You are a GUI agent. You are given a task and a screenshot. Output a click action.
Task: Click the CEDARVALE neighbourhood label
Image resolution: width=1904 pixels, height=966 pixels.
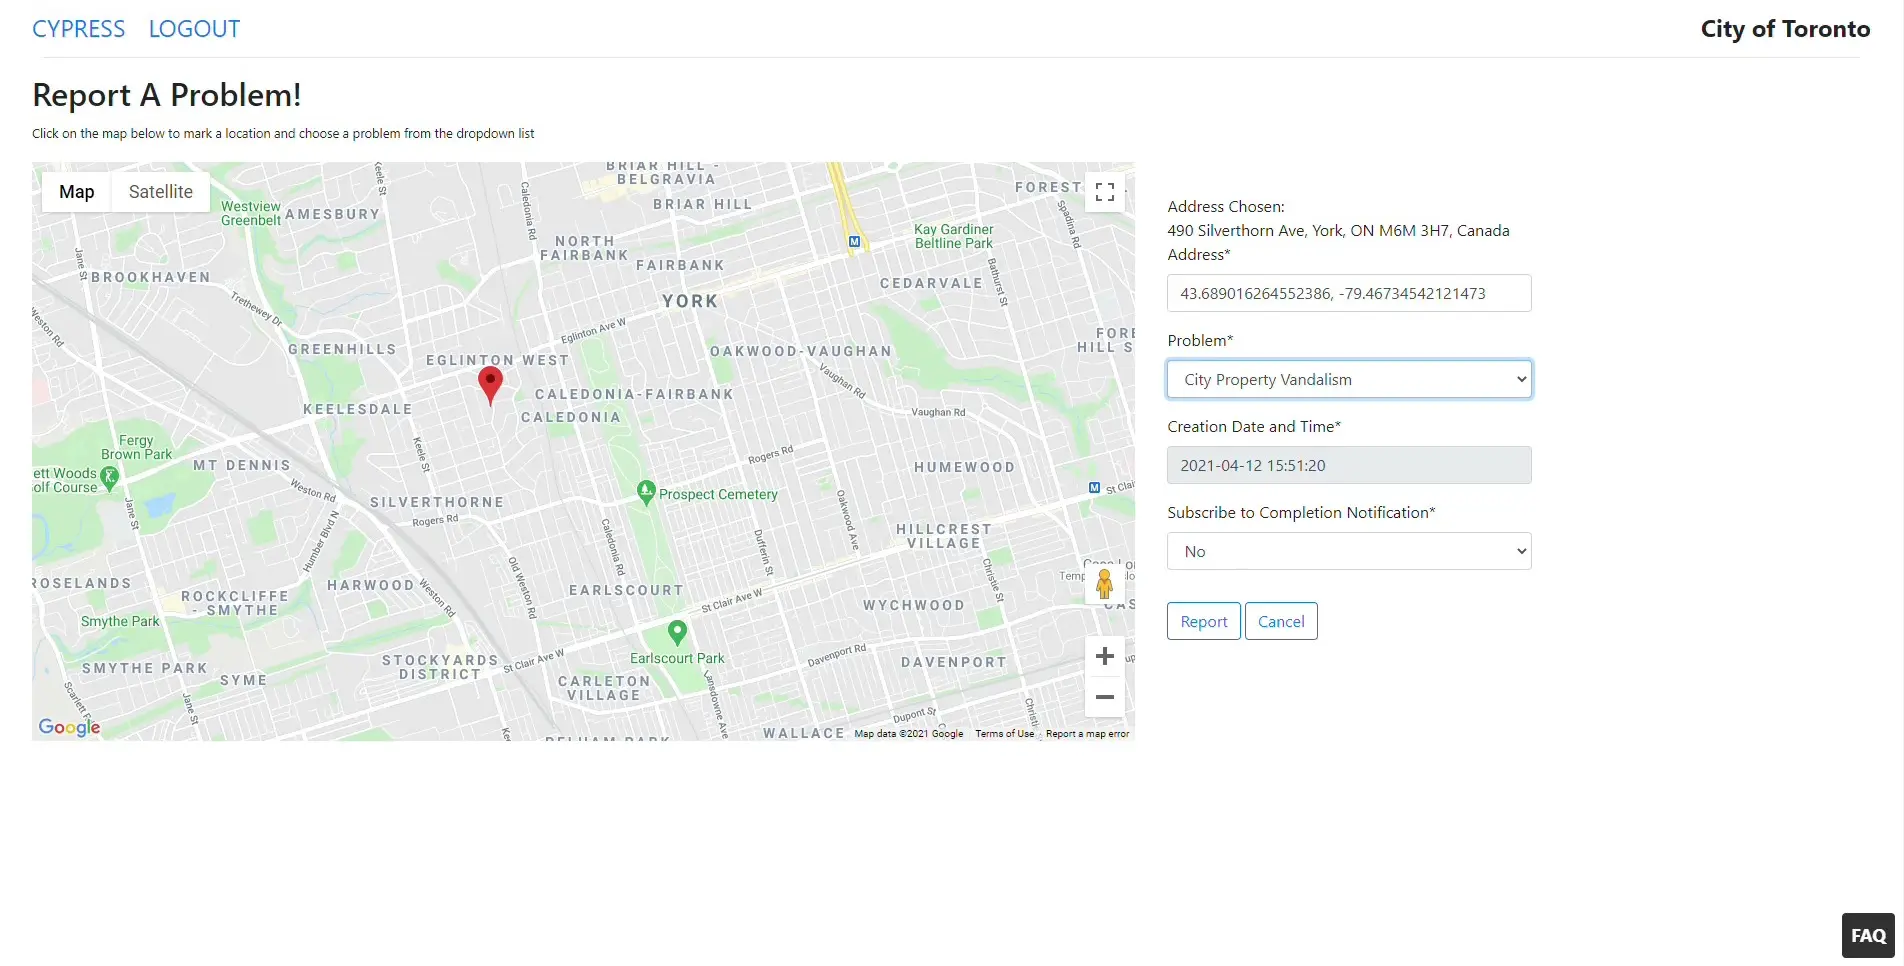tap(931, 283)
